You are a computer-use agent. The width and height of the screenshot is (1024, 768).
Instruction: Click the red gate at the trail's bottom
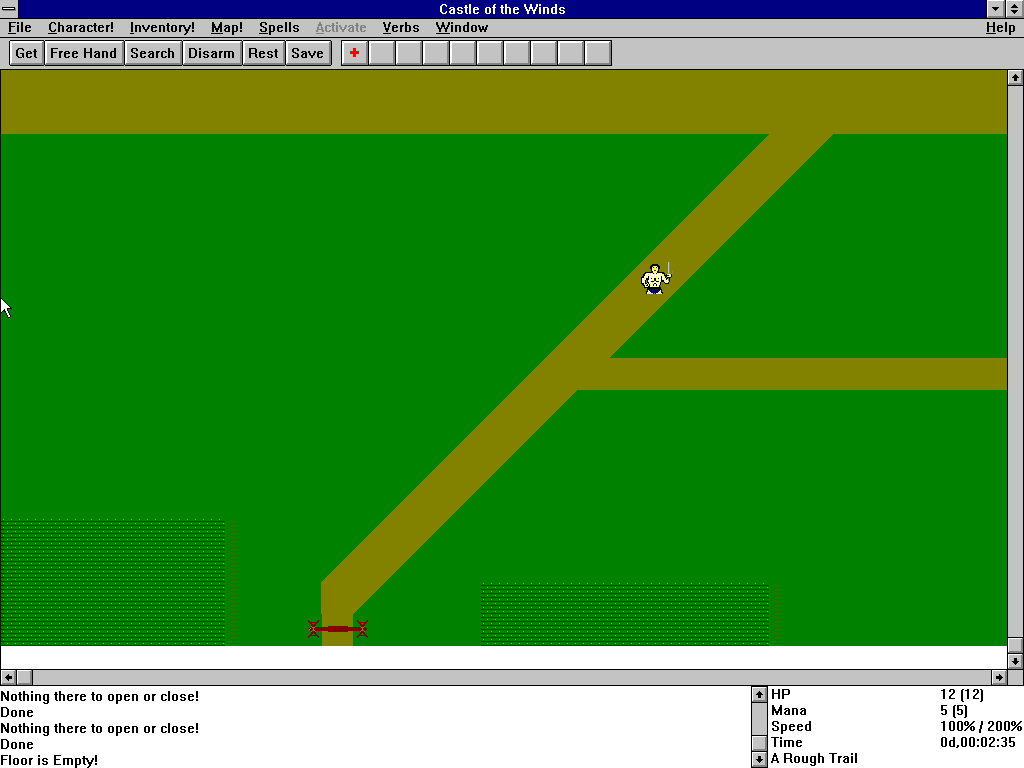pos(338,629)
